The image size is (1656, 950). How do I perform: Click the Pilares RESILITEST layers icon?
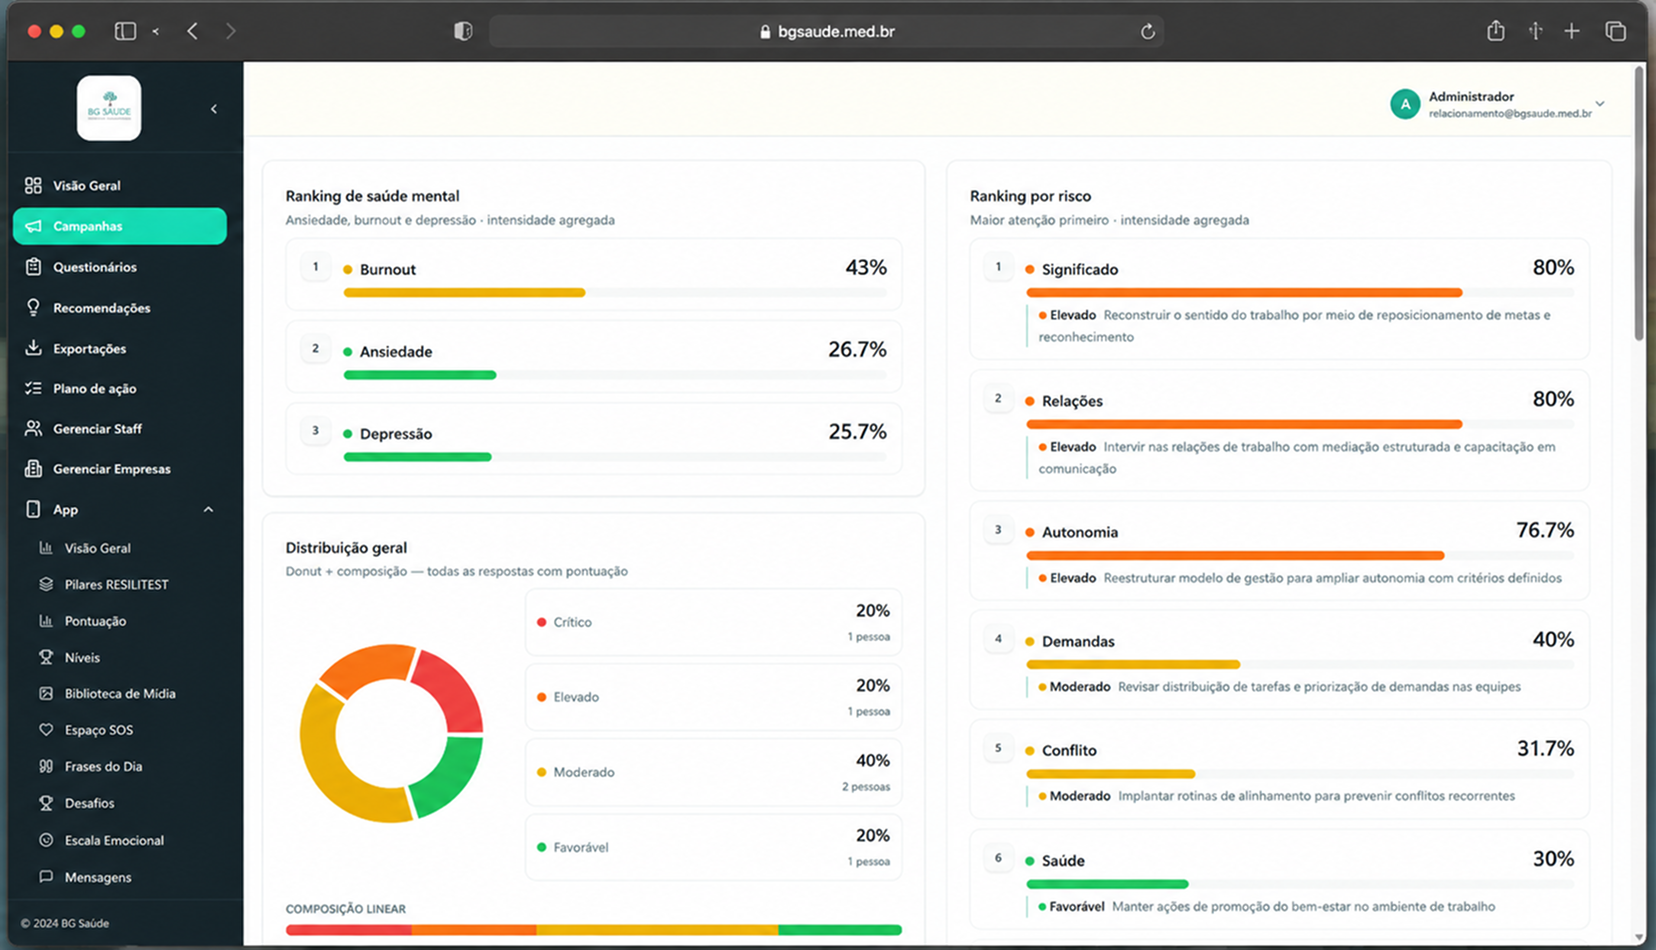coord(46,584)
